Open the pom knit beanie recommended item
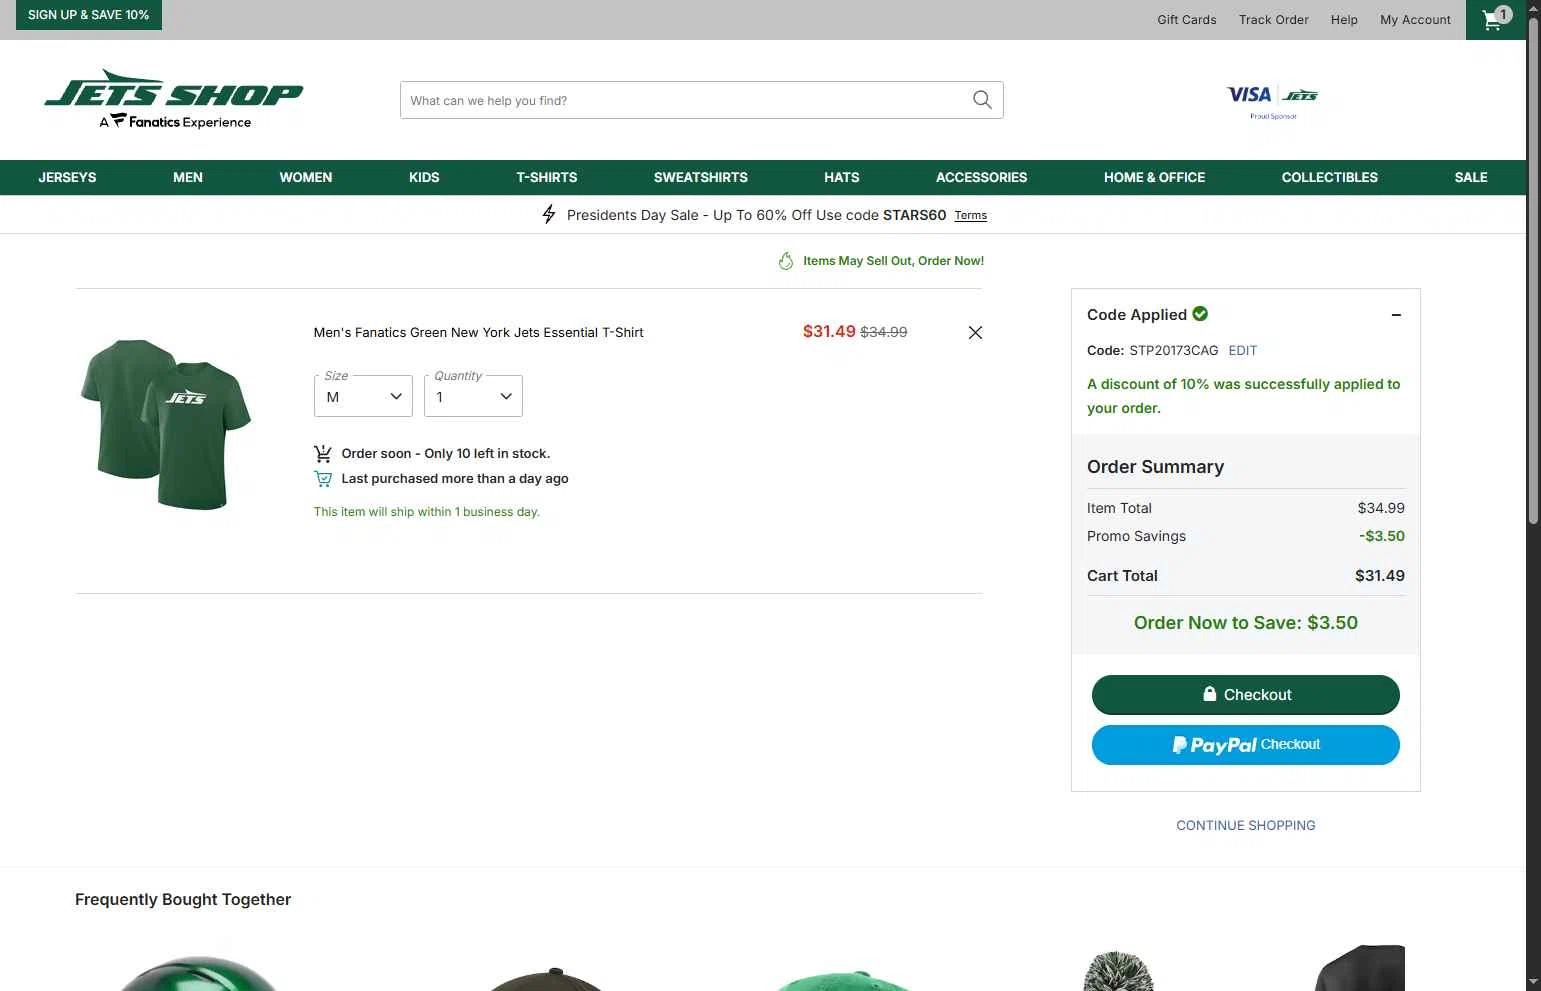Screen dimensions: 1541x991 tap(1118, 970)
